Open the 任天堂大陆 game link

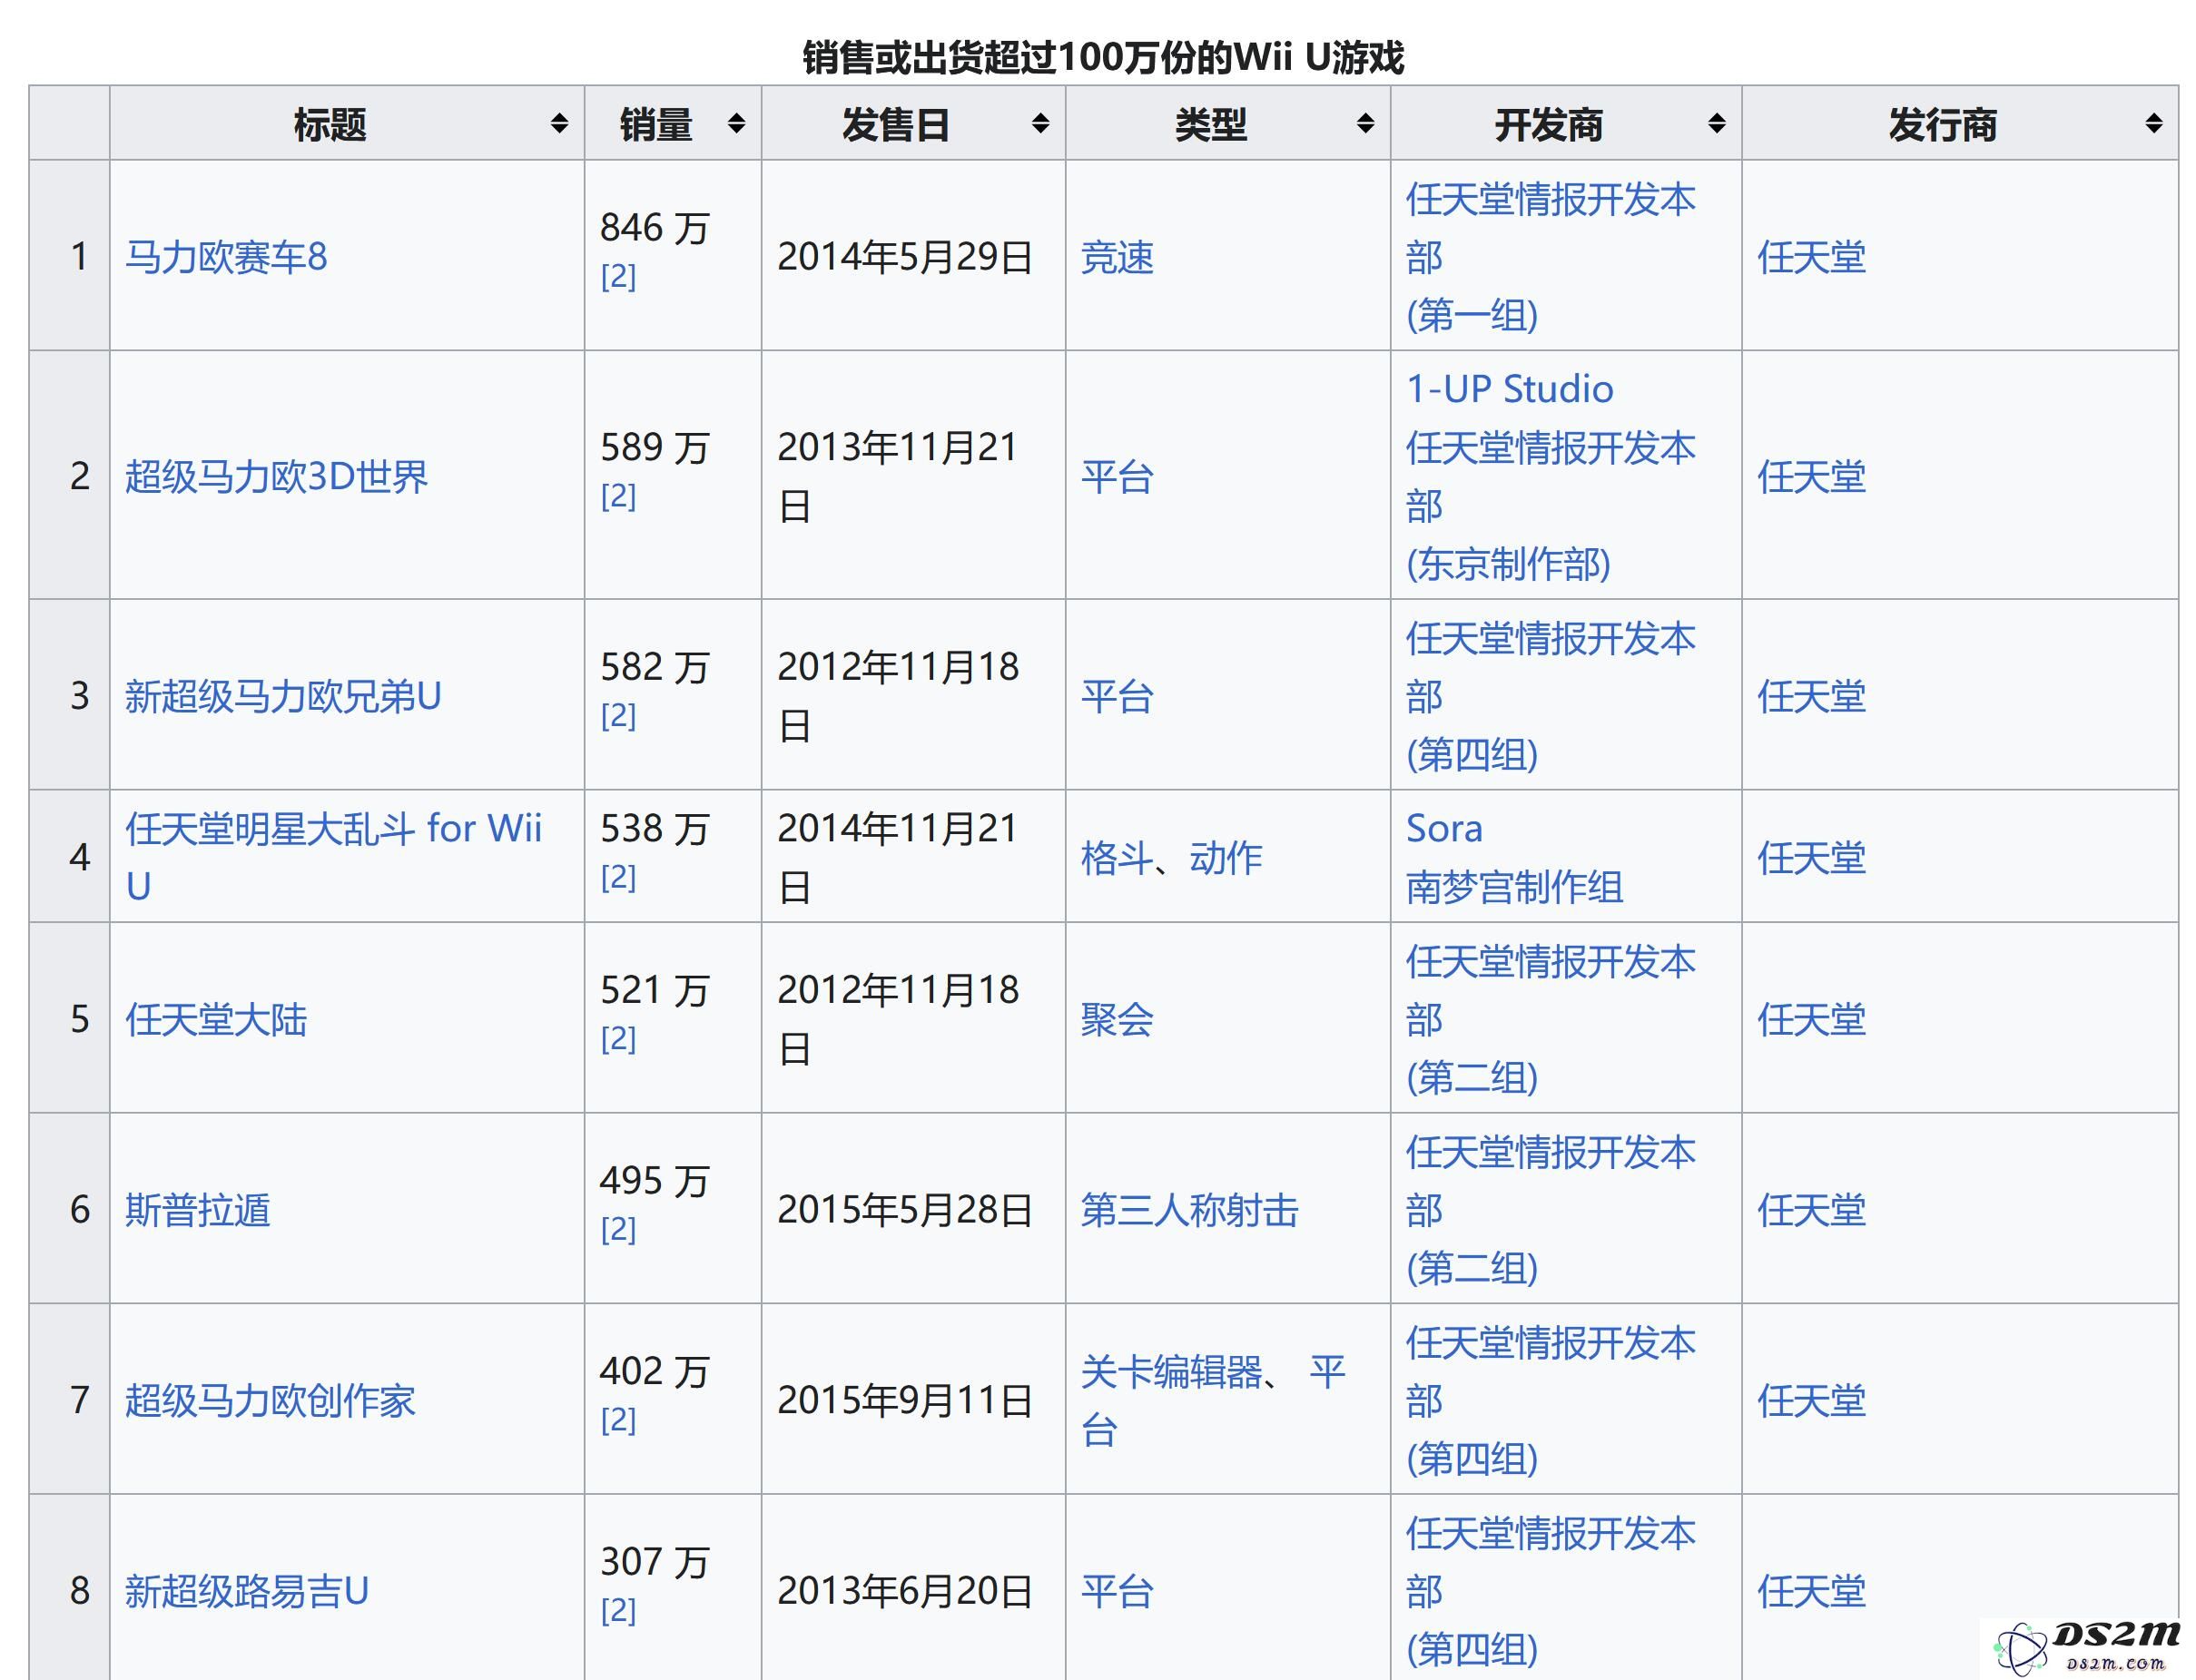point(216,1019)
